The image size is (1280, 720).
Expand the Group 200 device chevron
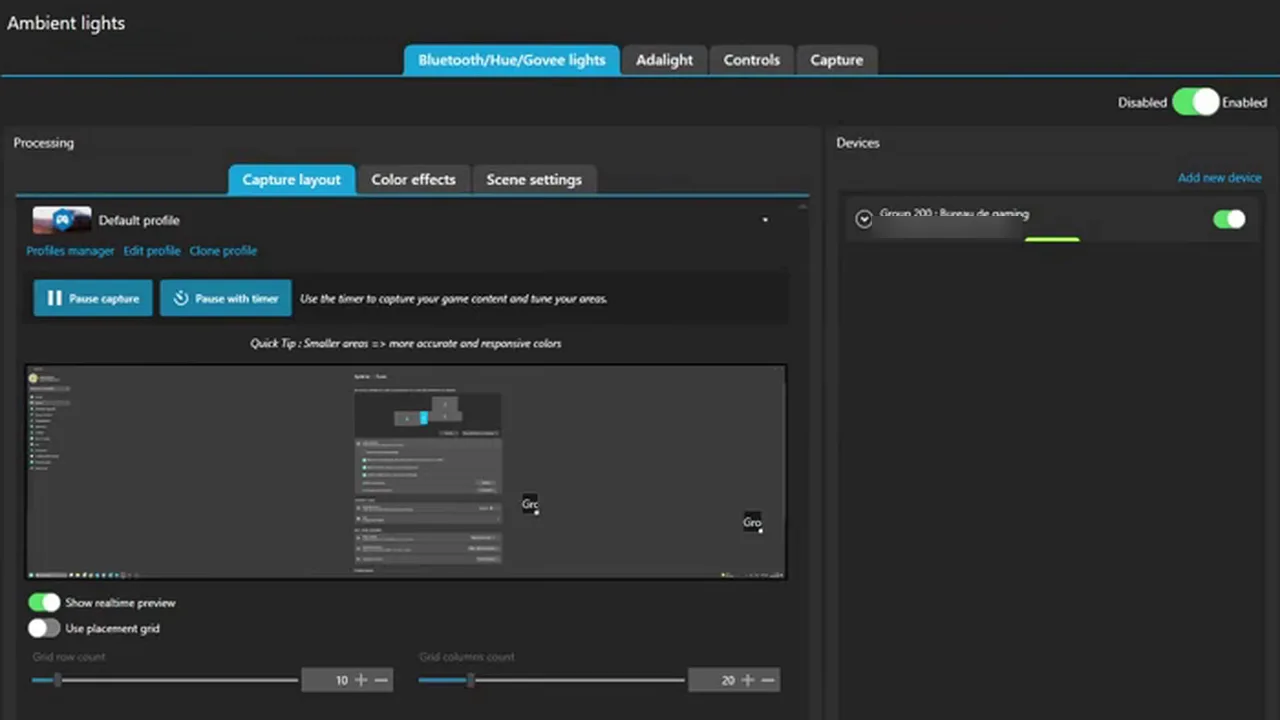864,219
